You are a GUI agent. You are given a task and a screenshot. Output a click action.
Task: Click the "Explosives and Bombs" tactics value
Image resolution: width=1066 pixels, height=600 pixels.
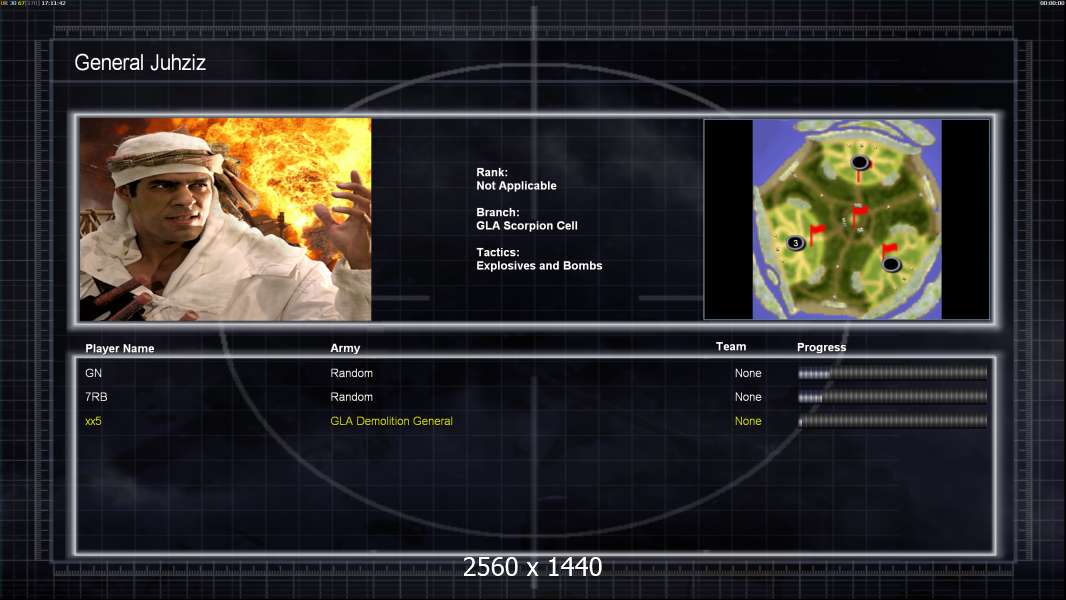point(539,266)
